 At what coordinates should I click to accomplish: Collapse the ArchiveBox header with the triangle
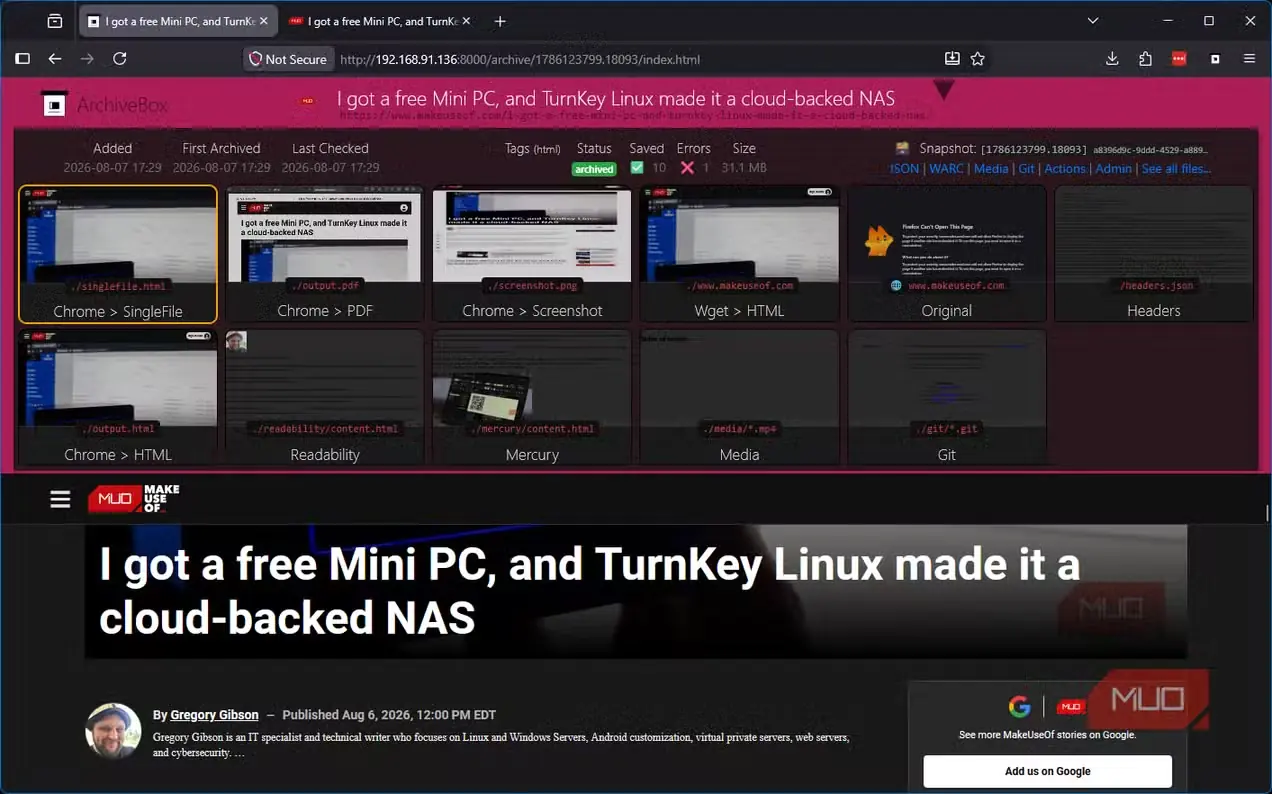943,91
